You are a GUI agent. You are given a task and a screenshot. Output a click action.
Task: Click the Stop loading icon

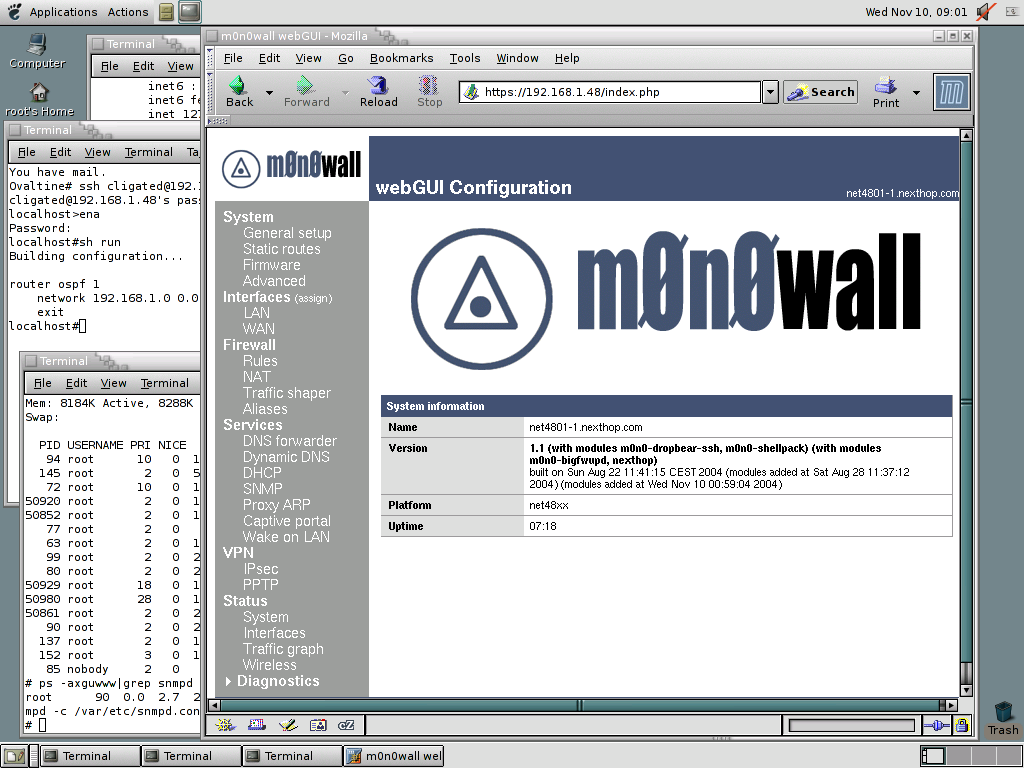(429, 85)
